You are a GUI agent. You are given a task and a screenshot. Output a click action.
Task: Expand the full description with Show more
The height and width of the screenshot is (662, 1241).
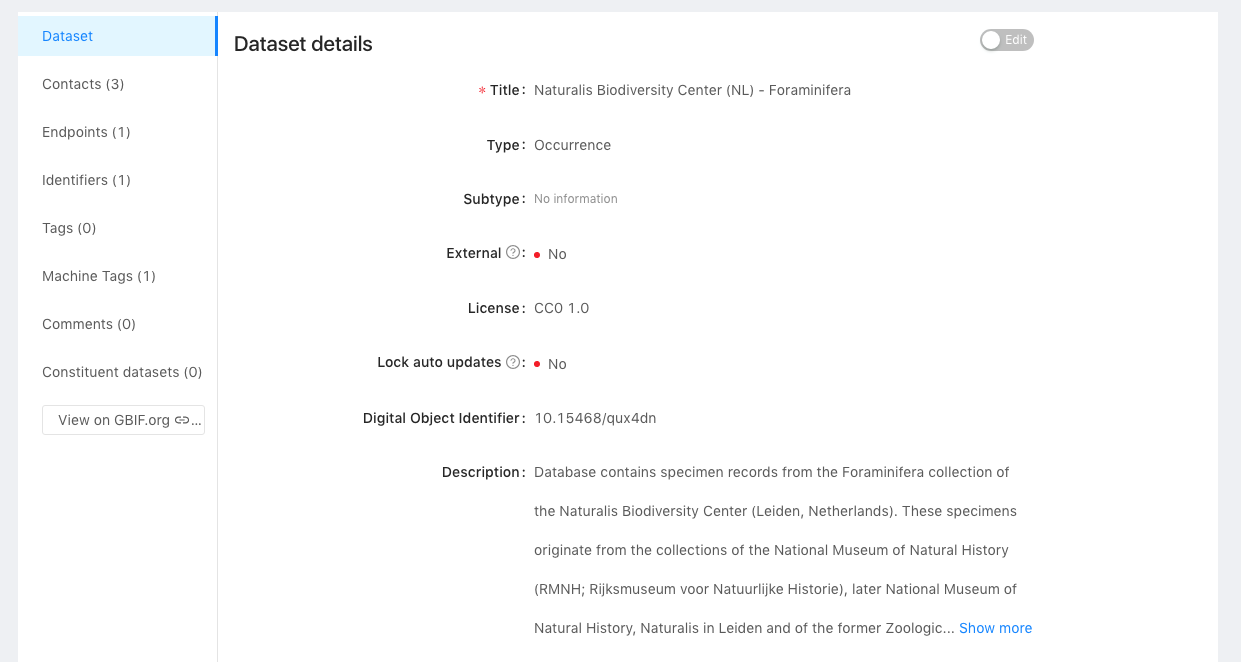pos(995,627)
